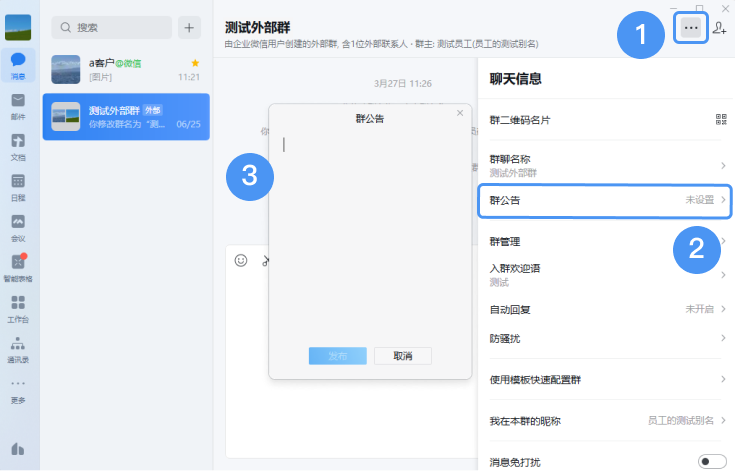The image size is (735, 471).
Task: Open the Smart Sheet (智能表格) sidebar icon
Action: point(18,268)
